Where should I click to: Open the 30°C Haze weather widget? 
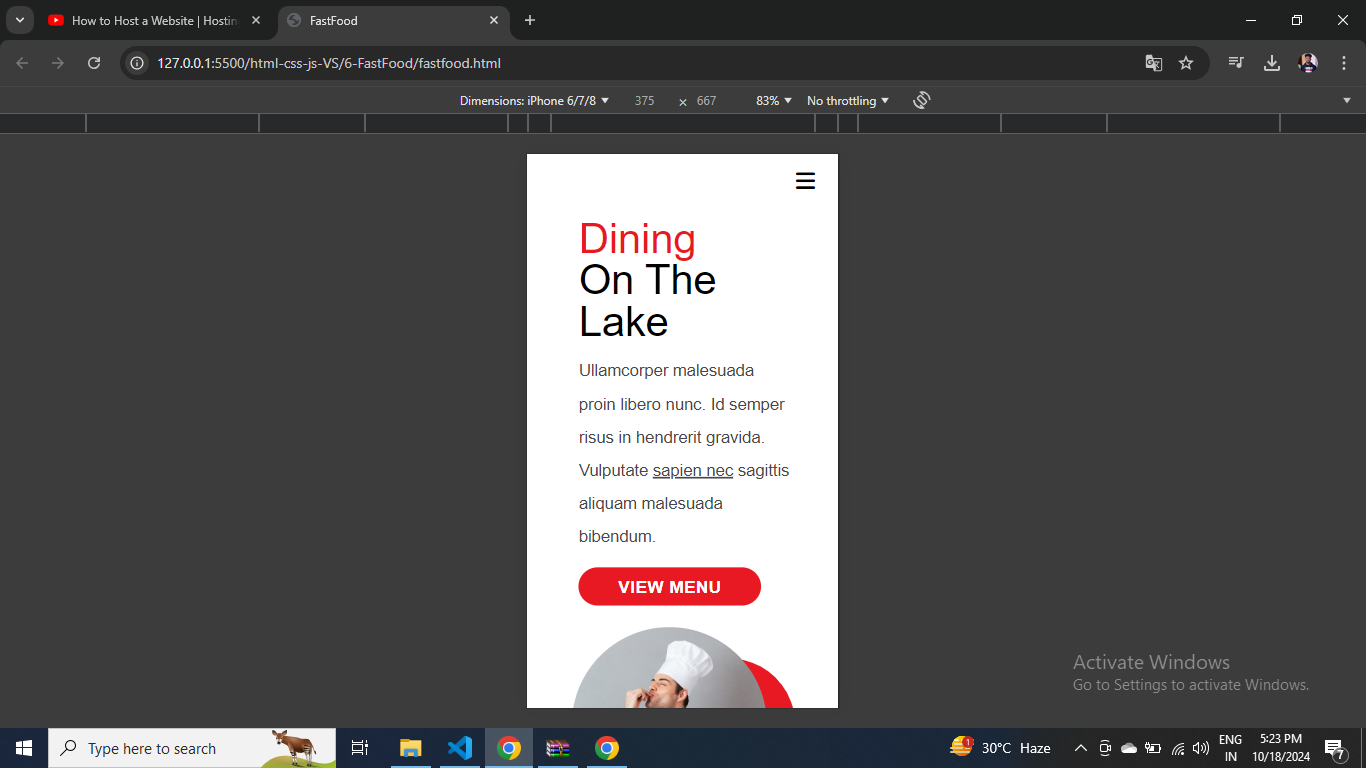(1000, 748)
